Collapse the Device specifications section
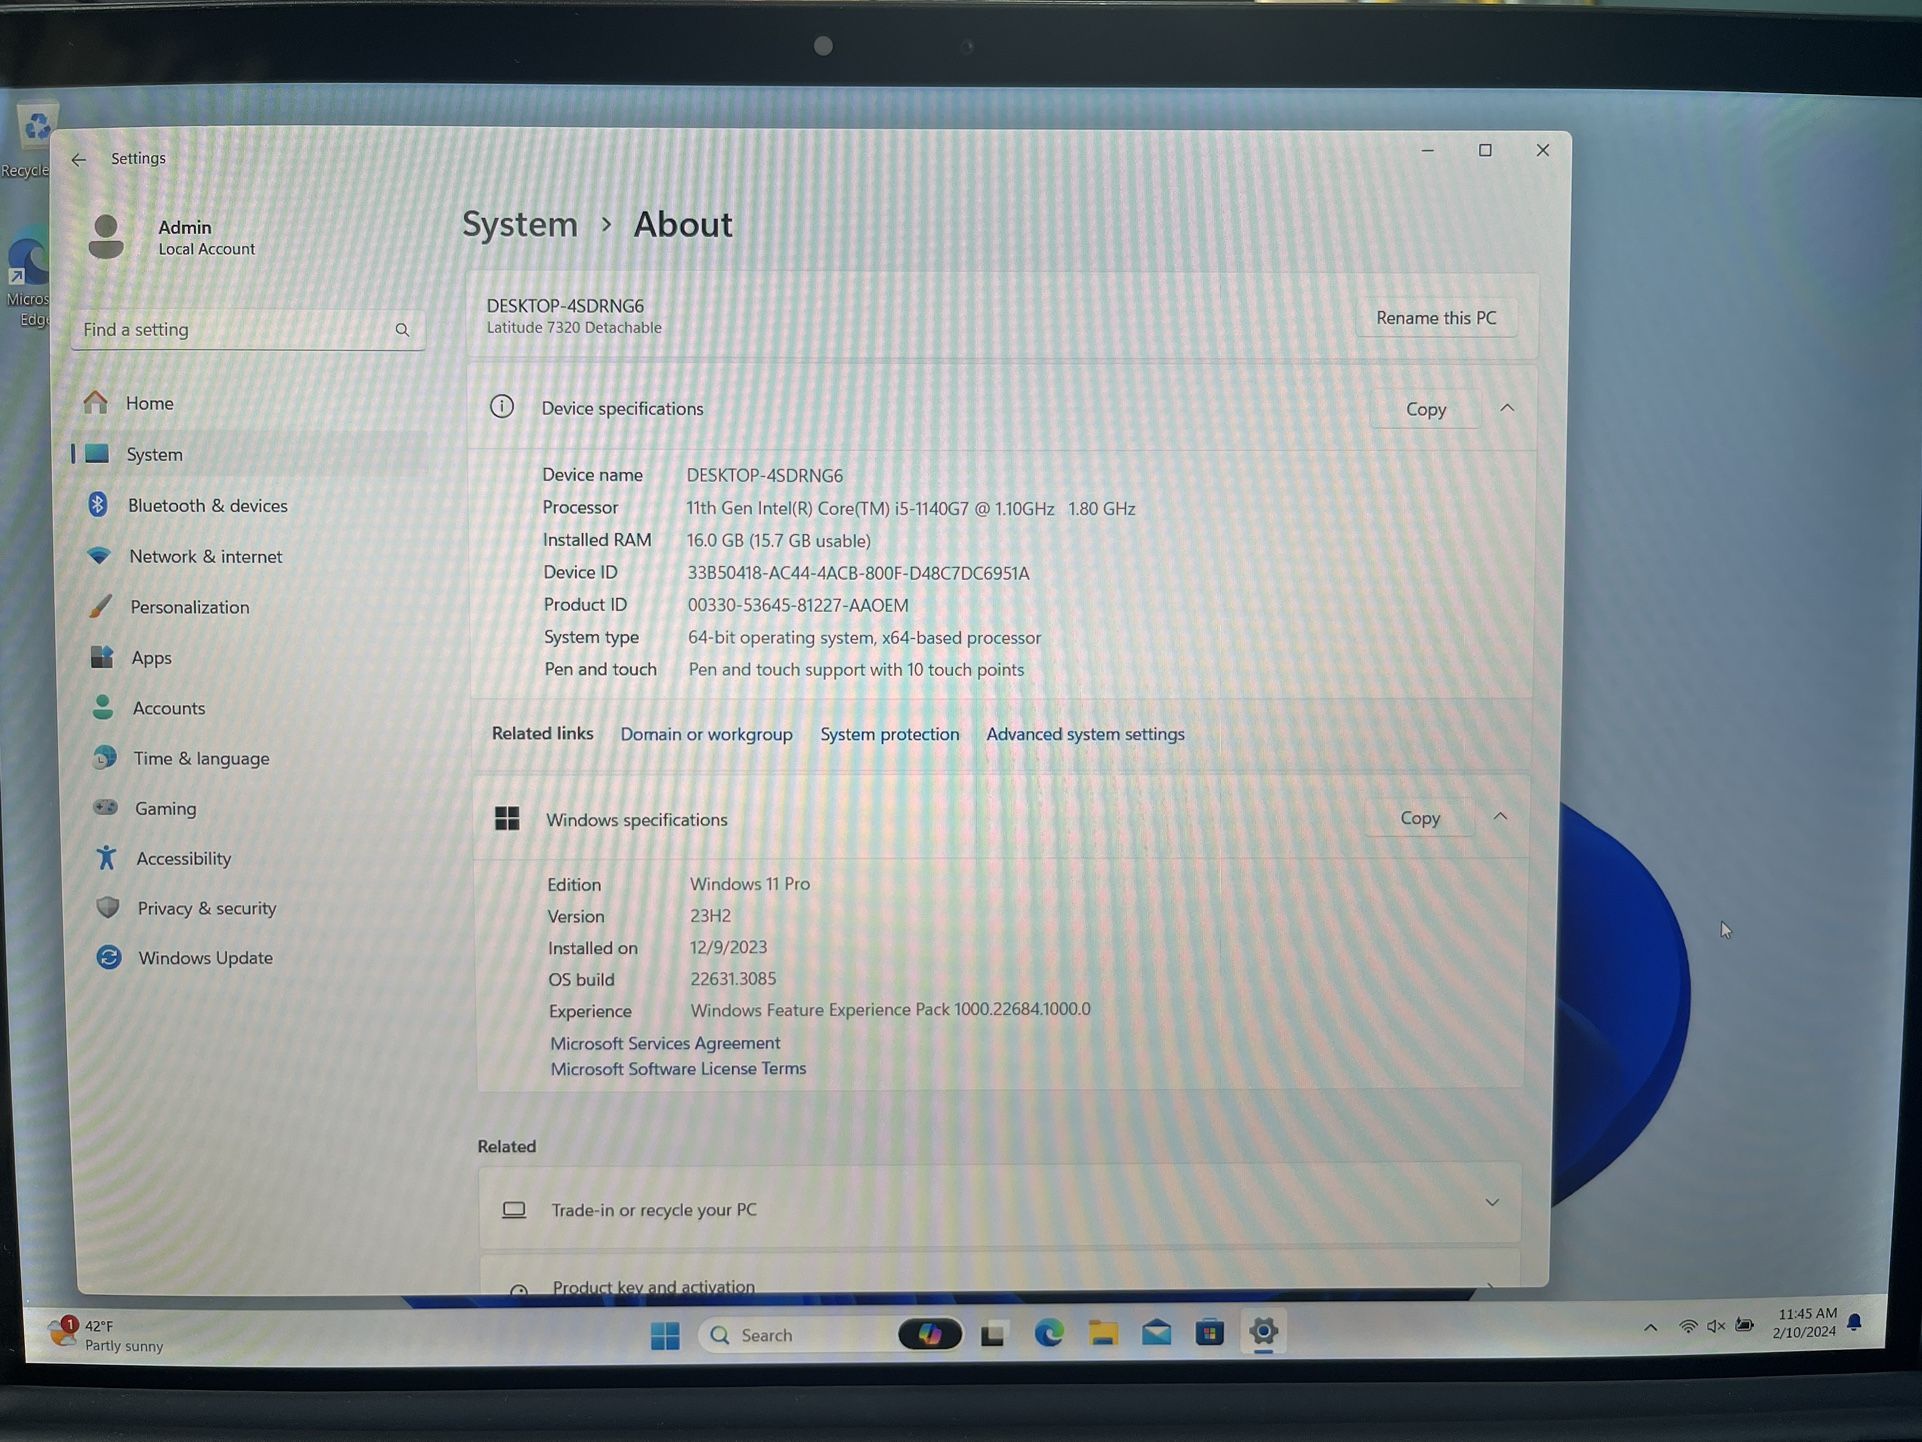This screenshot has width=1922, height=1442. pos(1507,408)
